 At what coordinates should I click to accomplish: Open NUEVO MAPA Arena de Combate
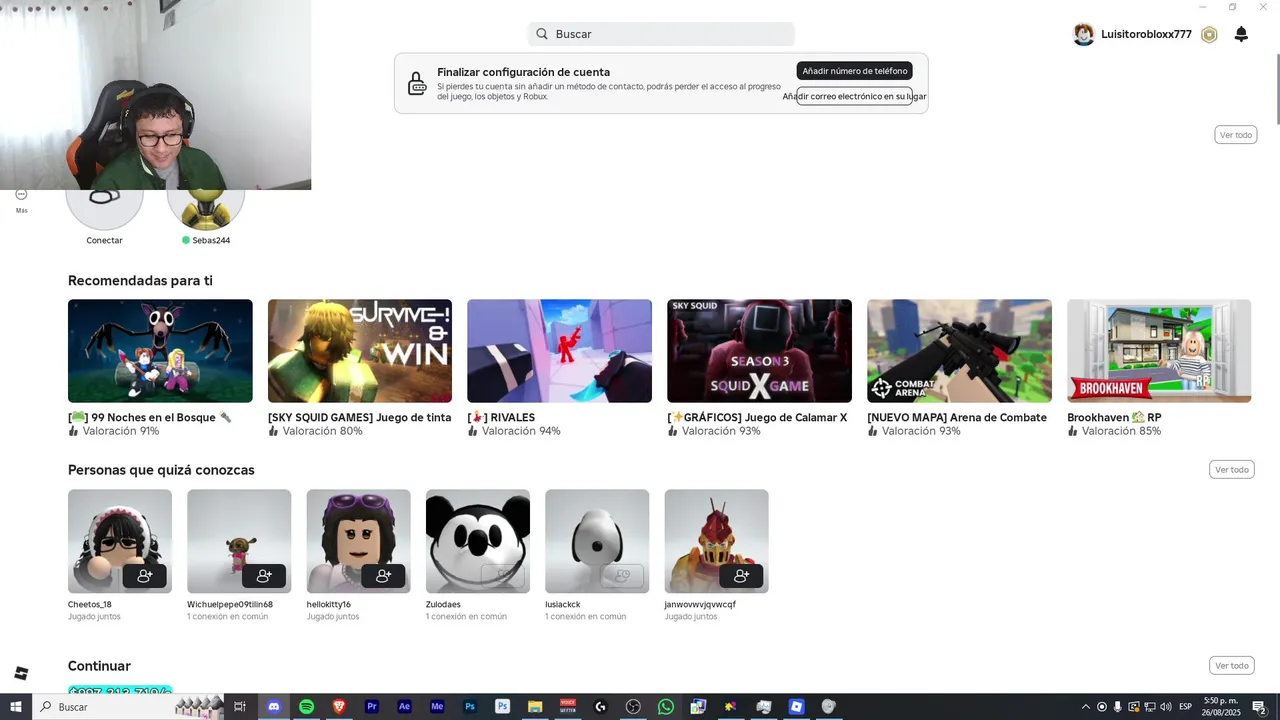pos(959,351)
